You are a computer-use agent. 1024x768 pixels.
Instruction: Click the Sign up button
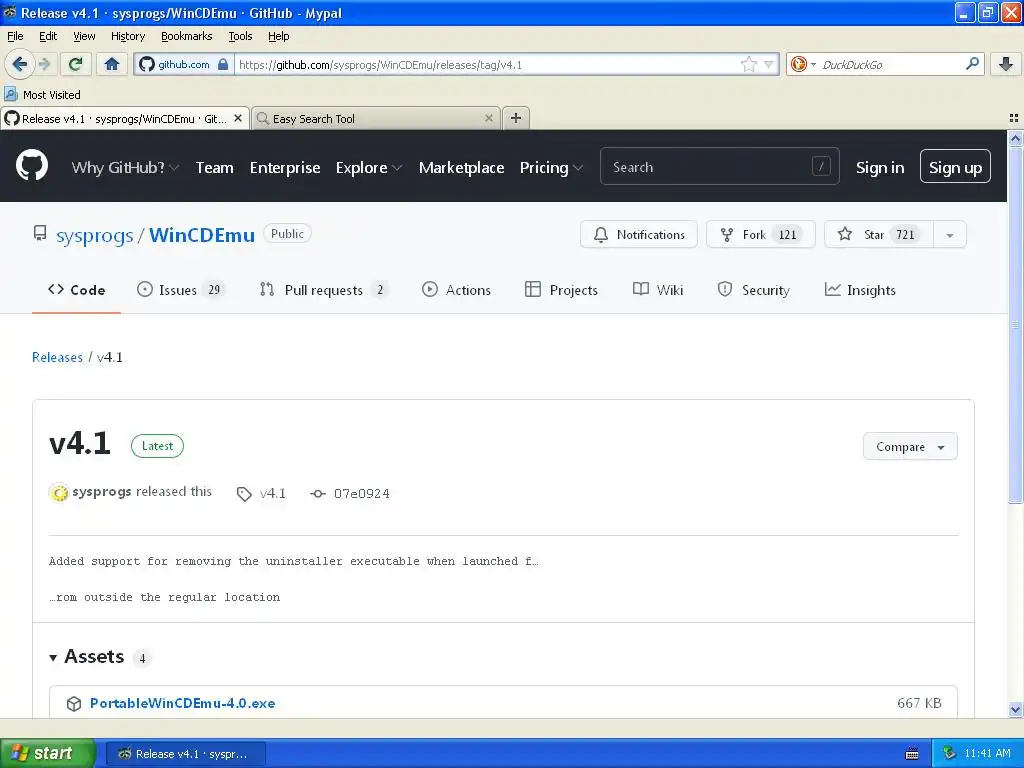tap(955, 167)
